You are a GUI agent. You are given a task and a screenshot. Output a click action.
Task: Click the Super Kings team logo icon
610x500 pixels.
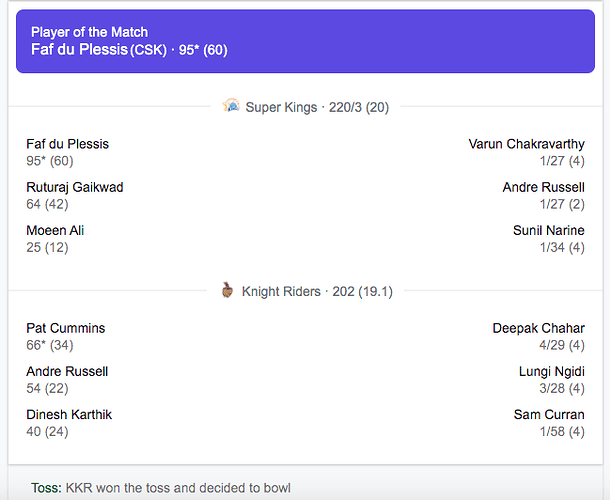(x=231, y=106)
